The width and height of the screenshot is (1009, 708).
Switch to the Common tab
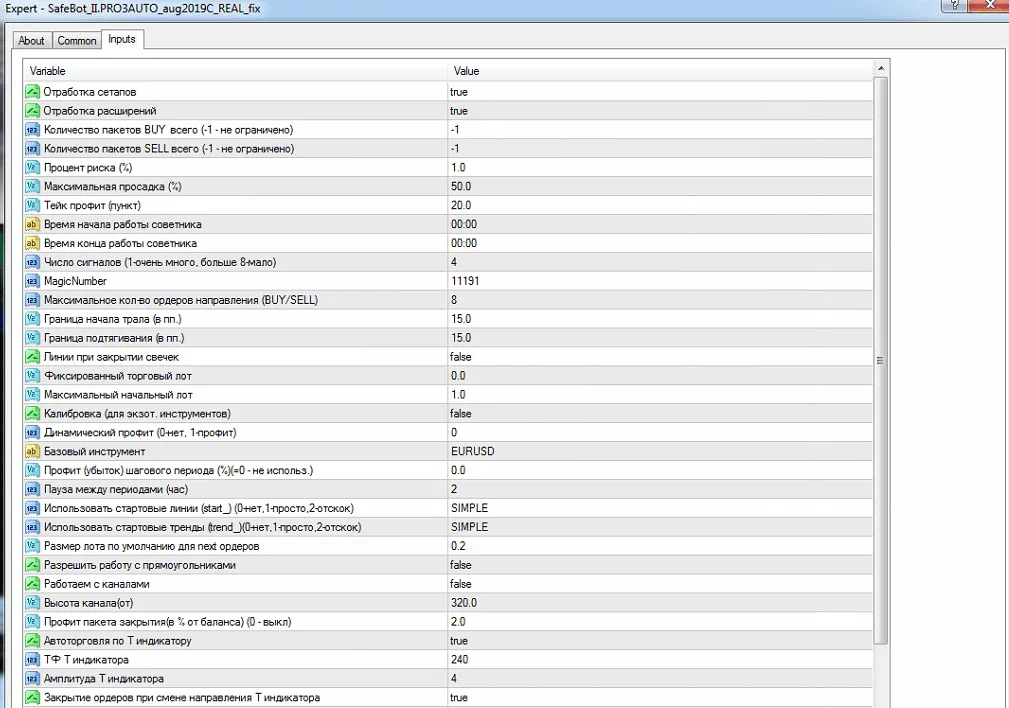tap(76, 40)
